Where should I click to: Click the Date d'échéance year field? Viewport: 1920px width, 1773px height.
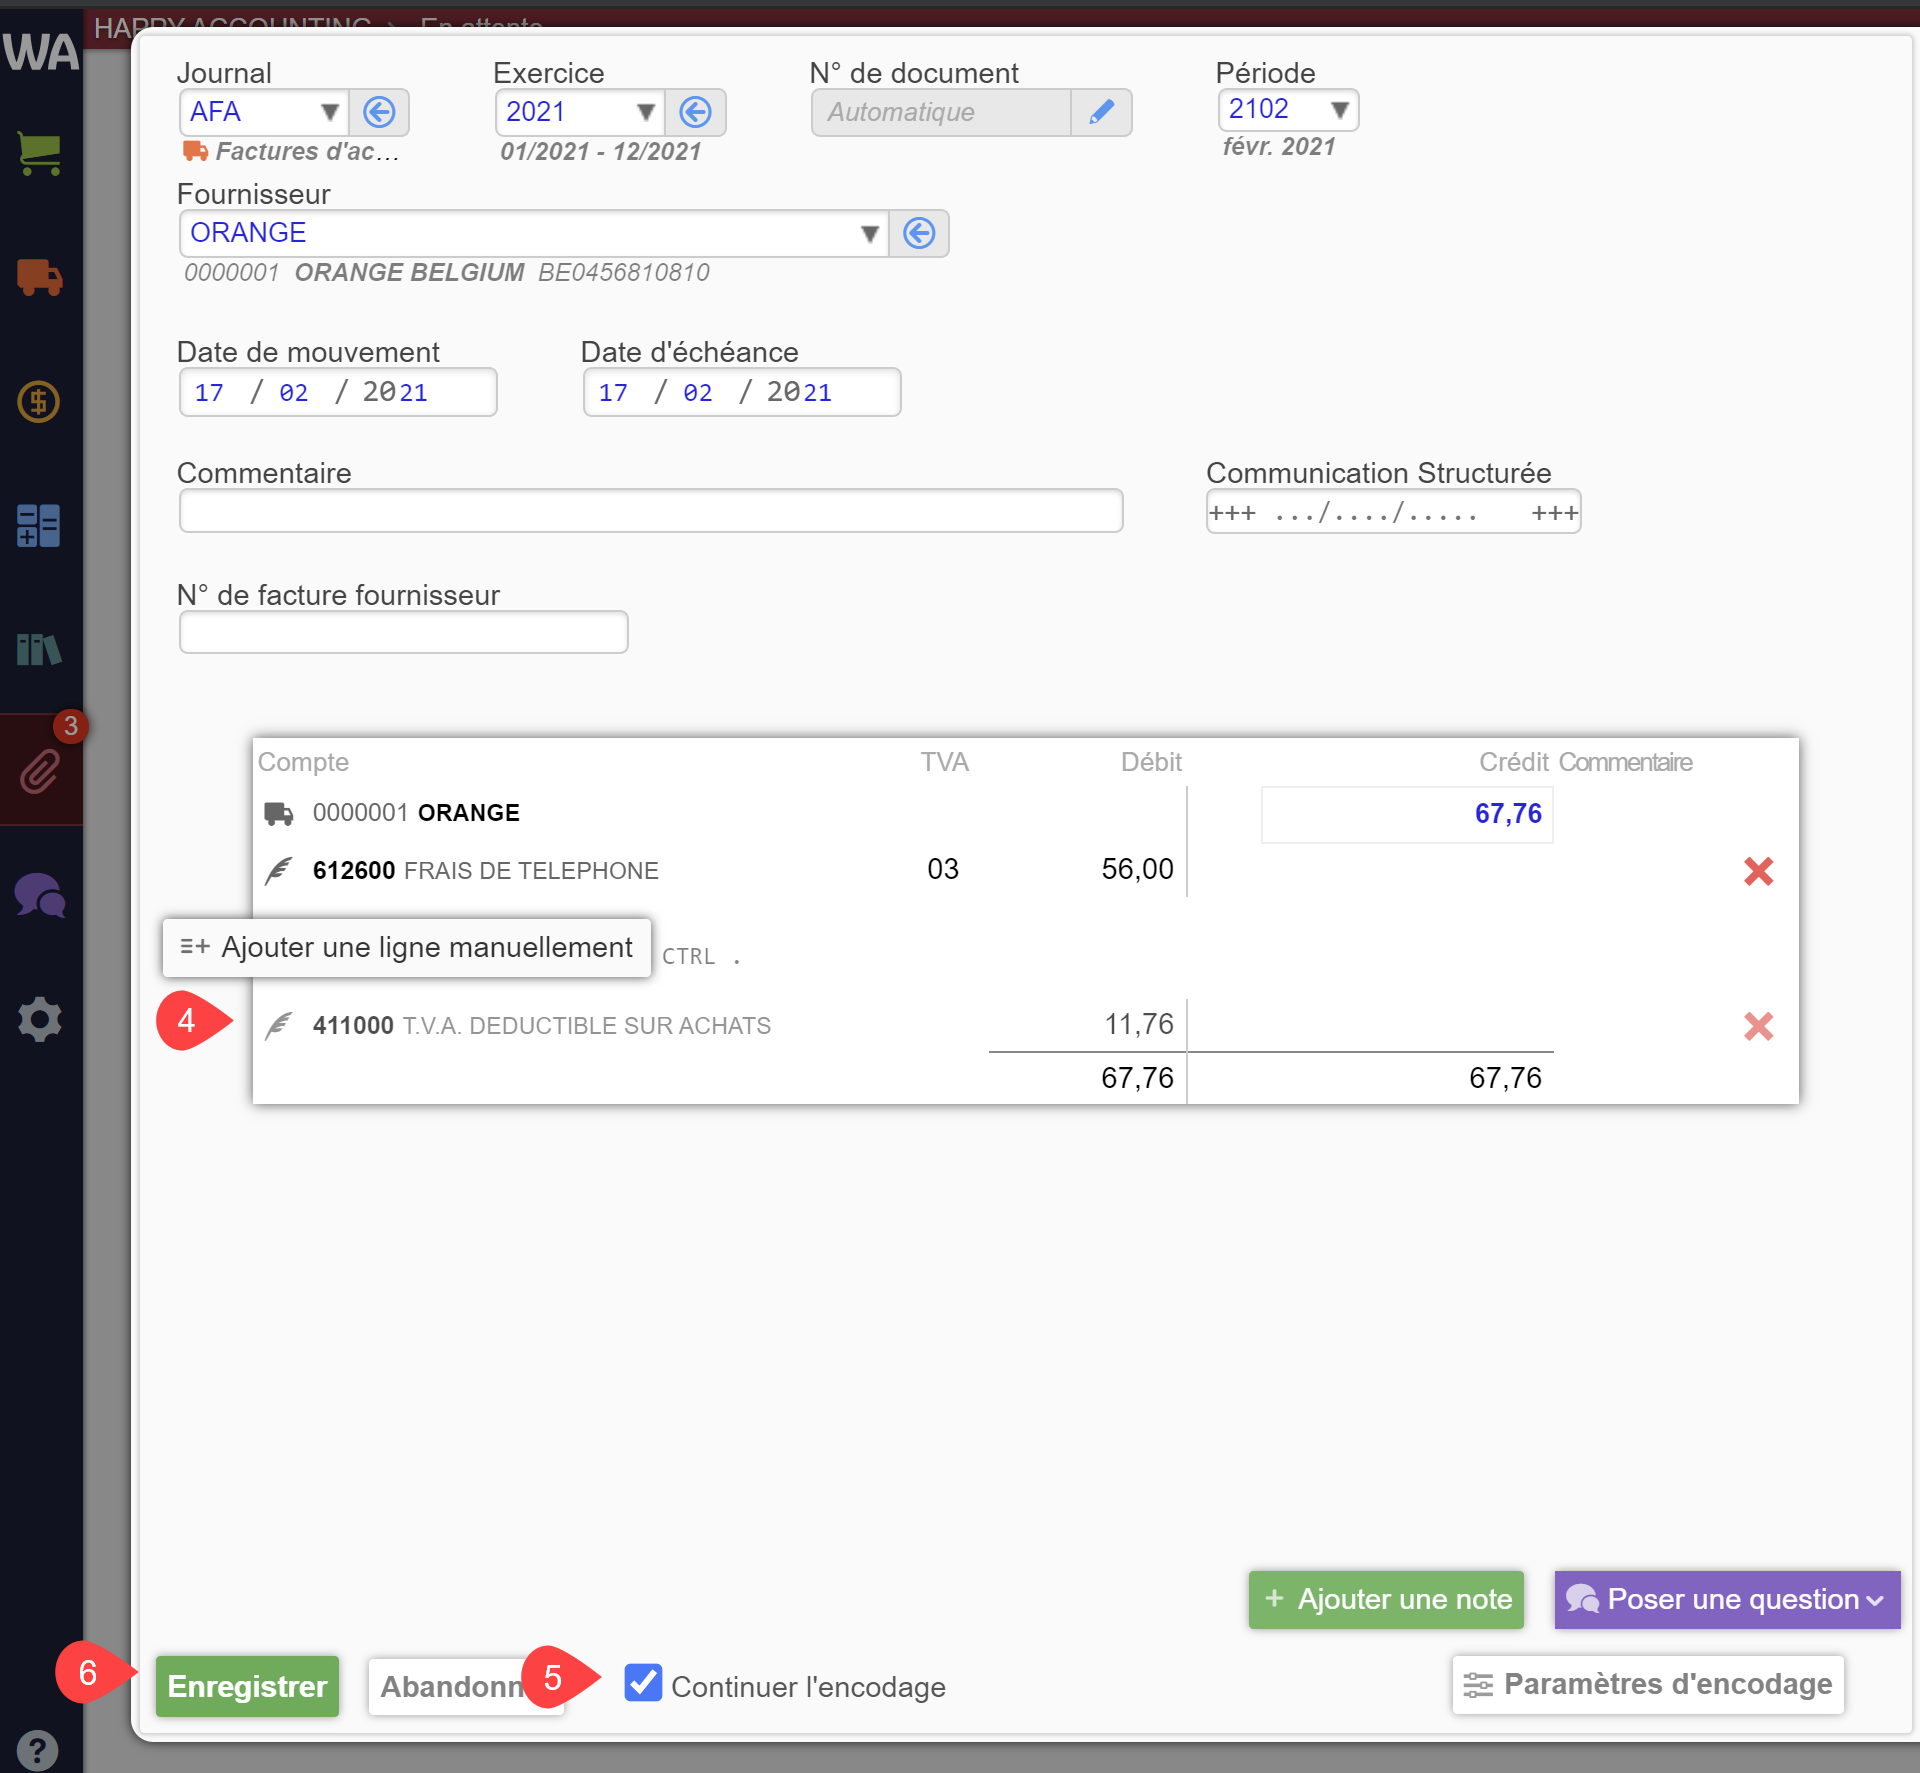799,392
